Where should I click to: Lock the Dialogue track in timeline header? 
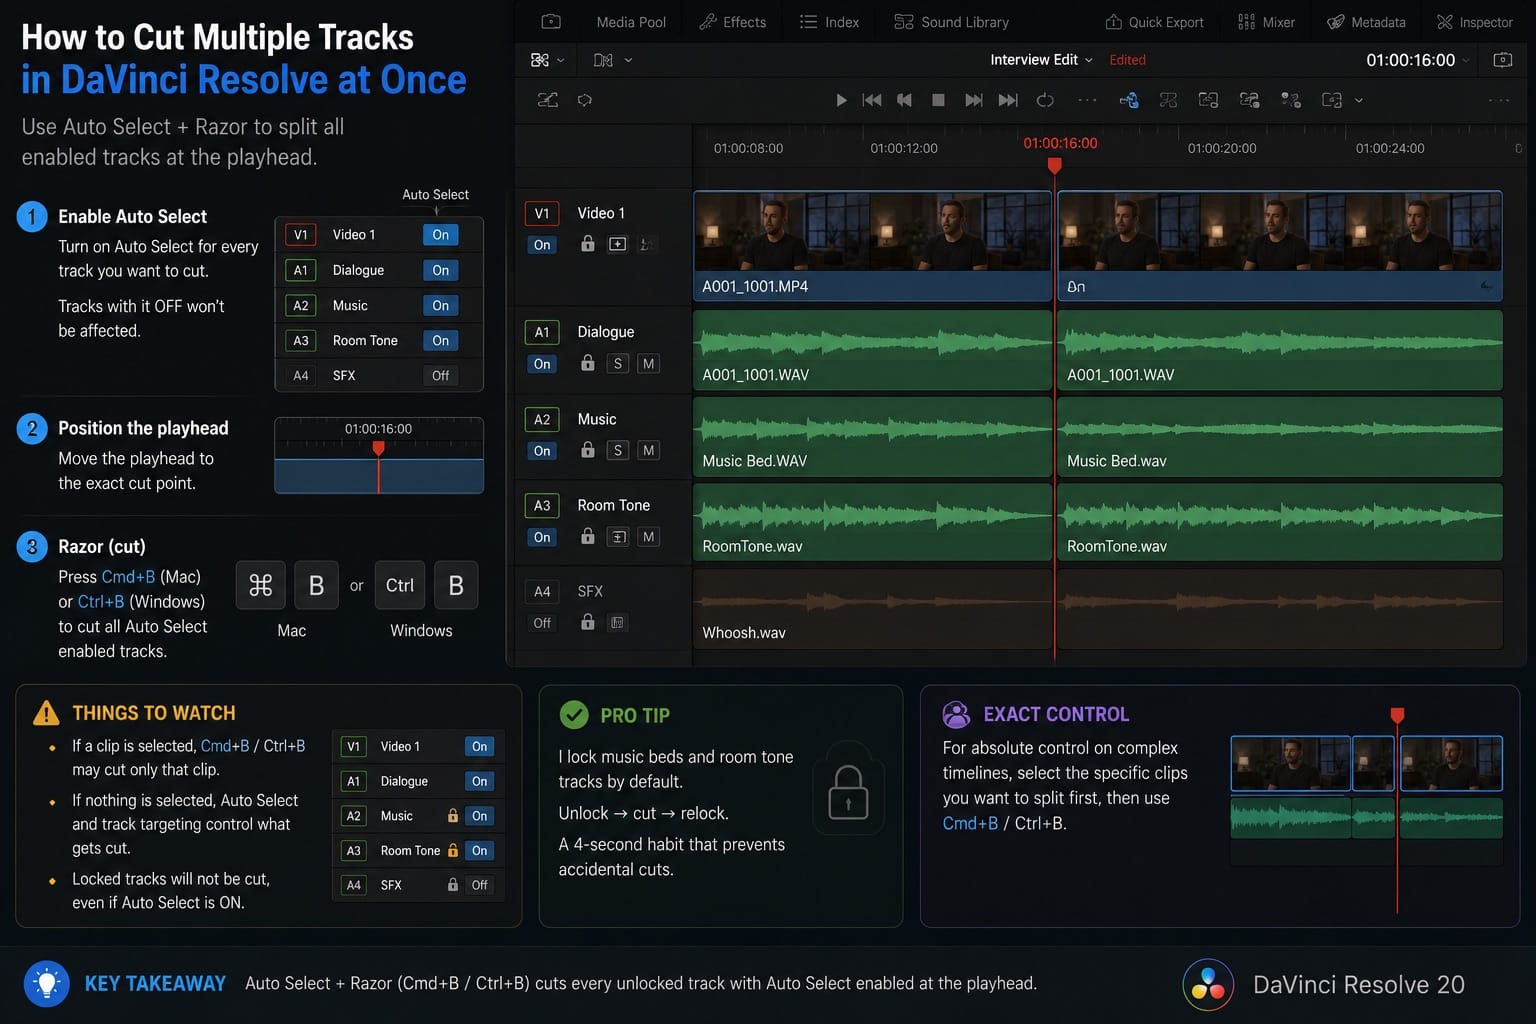[588, 363]
